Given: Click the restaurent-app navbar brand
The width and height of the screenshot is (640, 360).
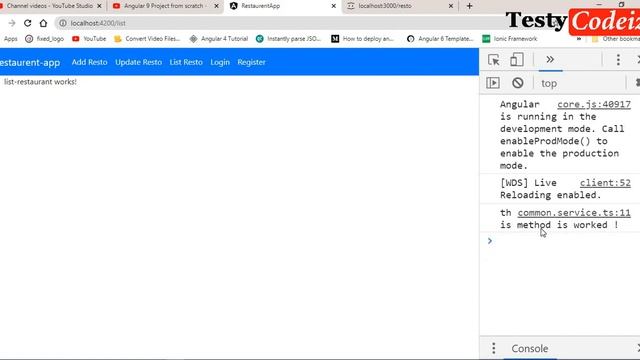Looking at the screenshot, I should pyautogui.click(x=30, y=62).
